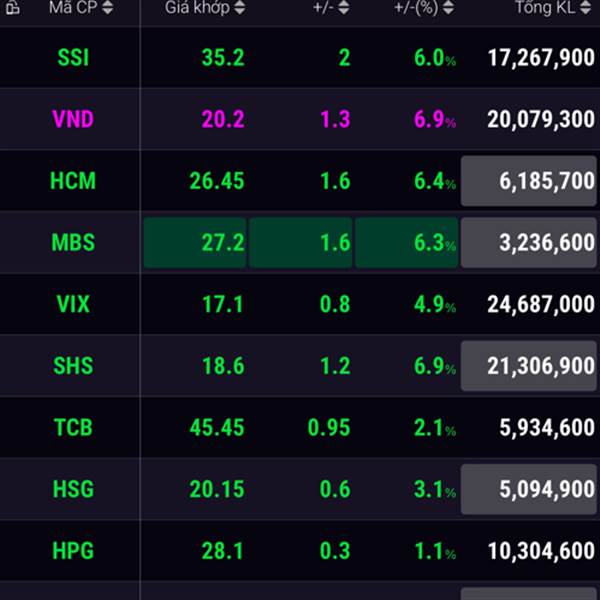Open the HCM stock symbol
This screenshot has height=600, width=600.
point(73,181)
